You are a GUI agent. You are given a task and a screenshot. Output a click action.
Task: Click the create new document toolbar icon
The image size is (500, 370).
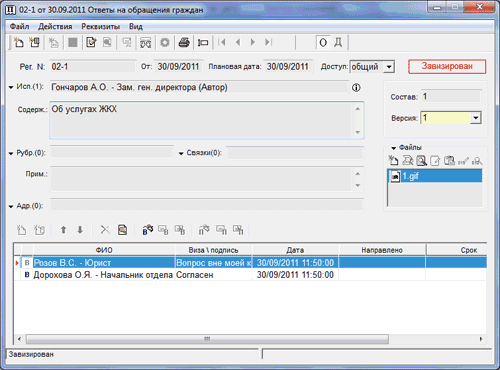18,42
